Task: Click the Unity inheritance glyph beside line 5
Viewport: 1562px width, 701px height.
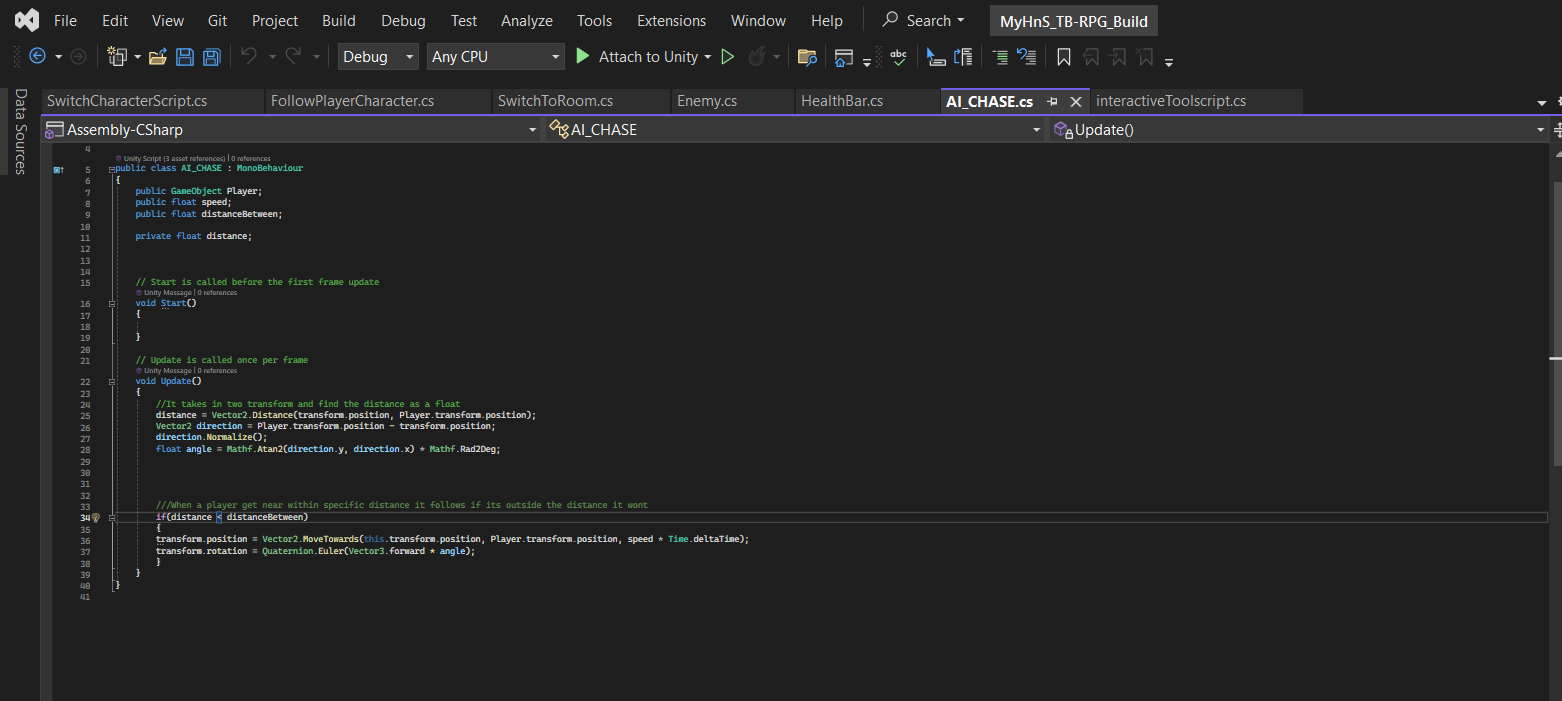Action: [59, 169]
